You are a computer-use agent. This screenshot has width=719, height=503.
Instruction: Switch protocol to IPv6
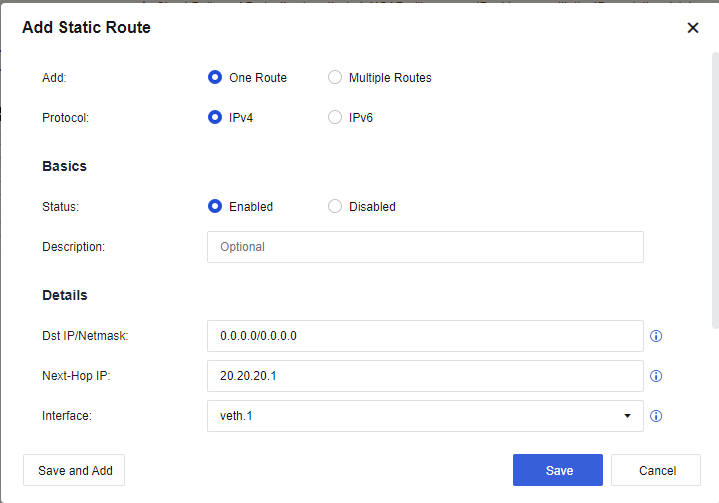click(335, 117)
